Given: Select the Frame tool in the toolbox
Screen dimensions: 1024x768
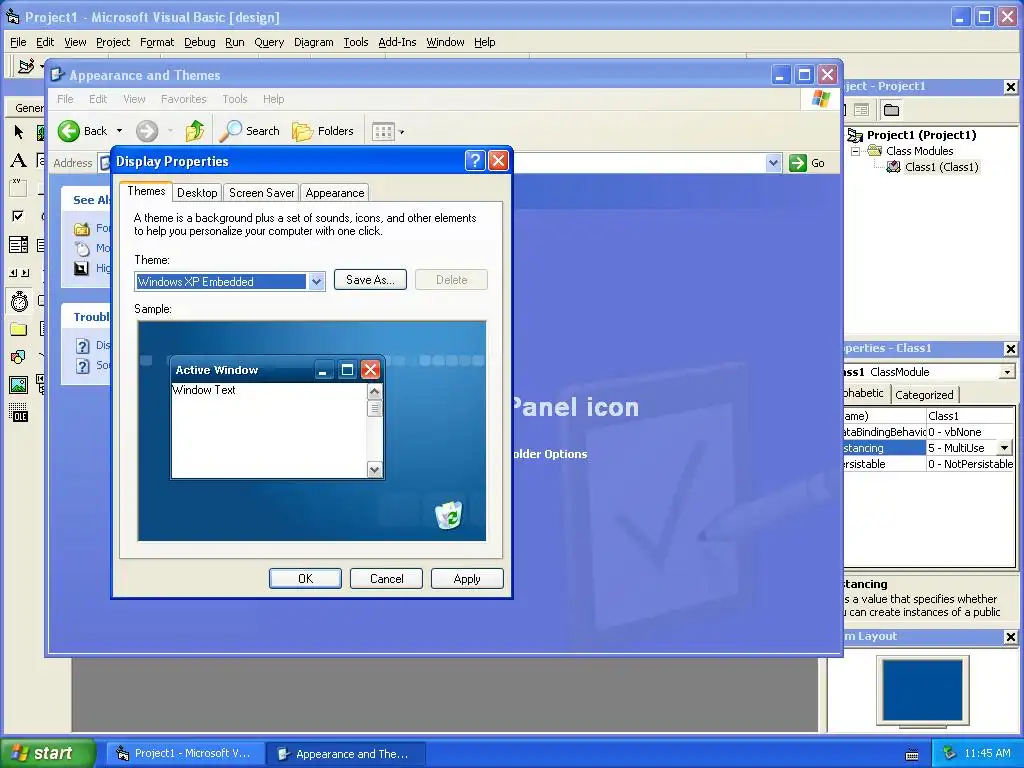Looking at the screenshot, I should pos(18,188).
